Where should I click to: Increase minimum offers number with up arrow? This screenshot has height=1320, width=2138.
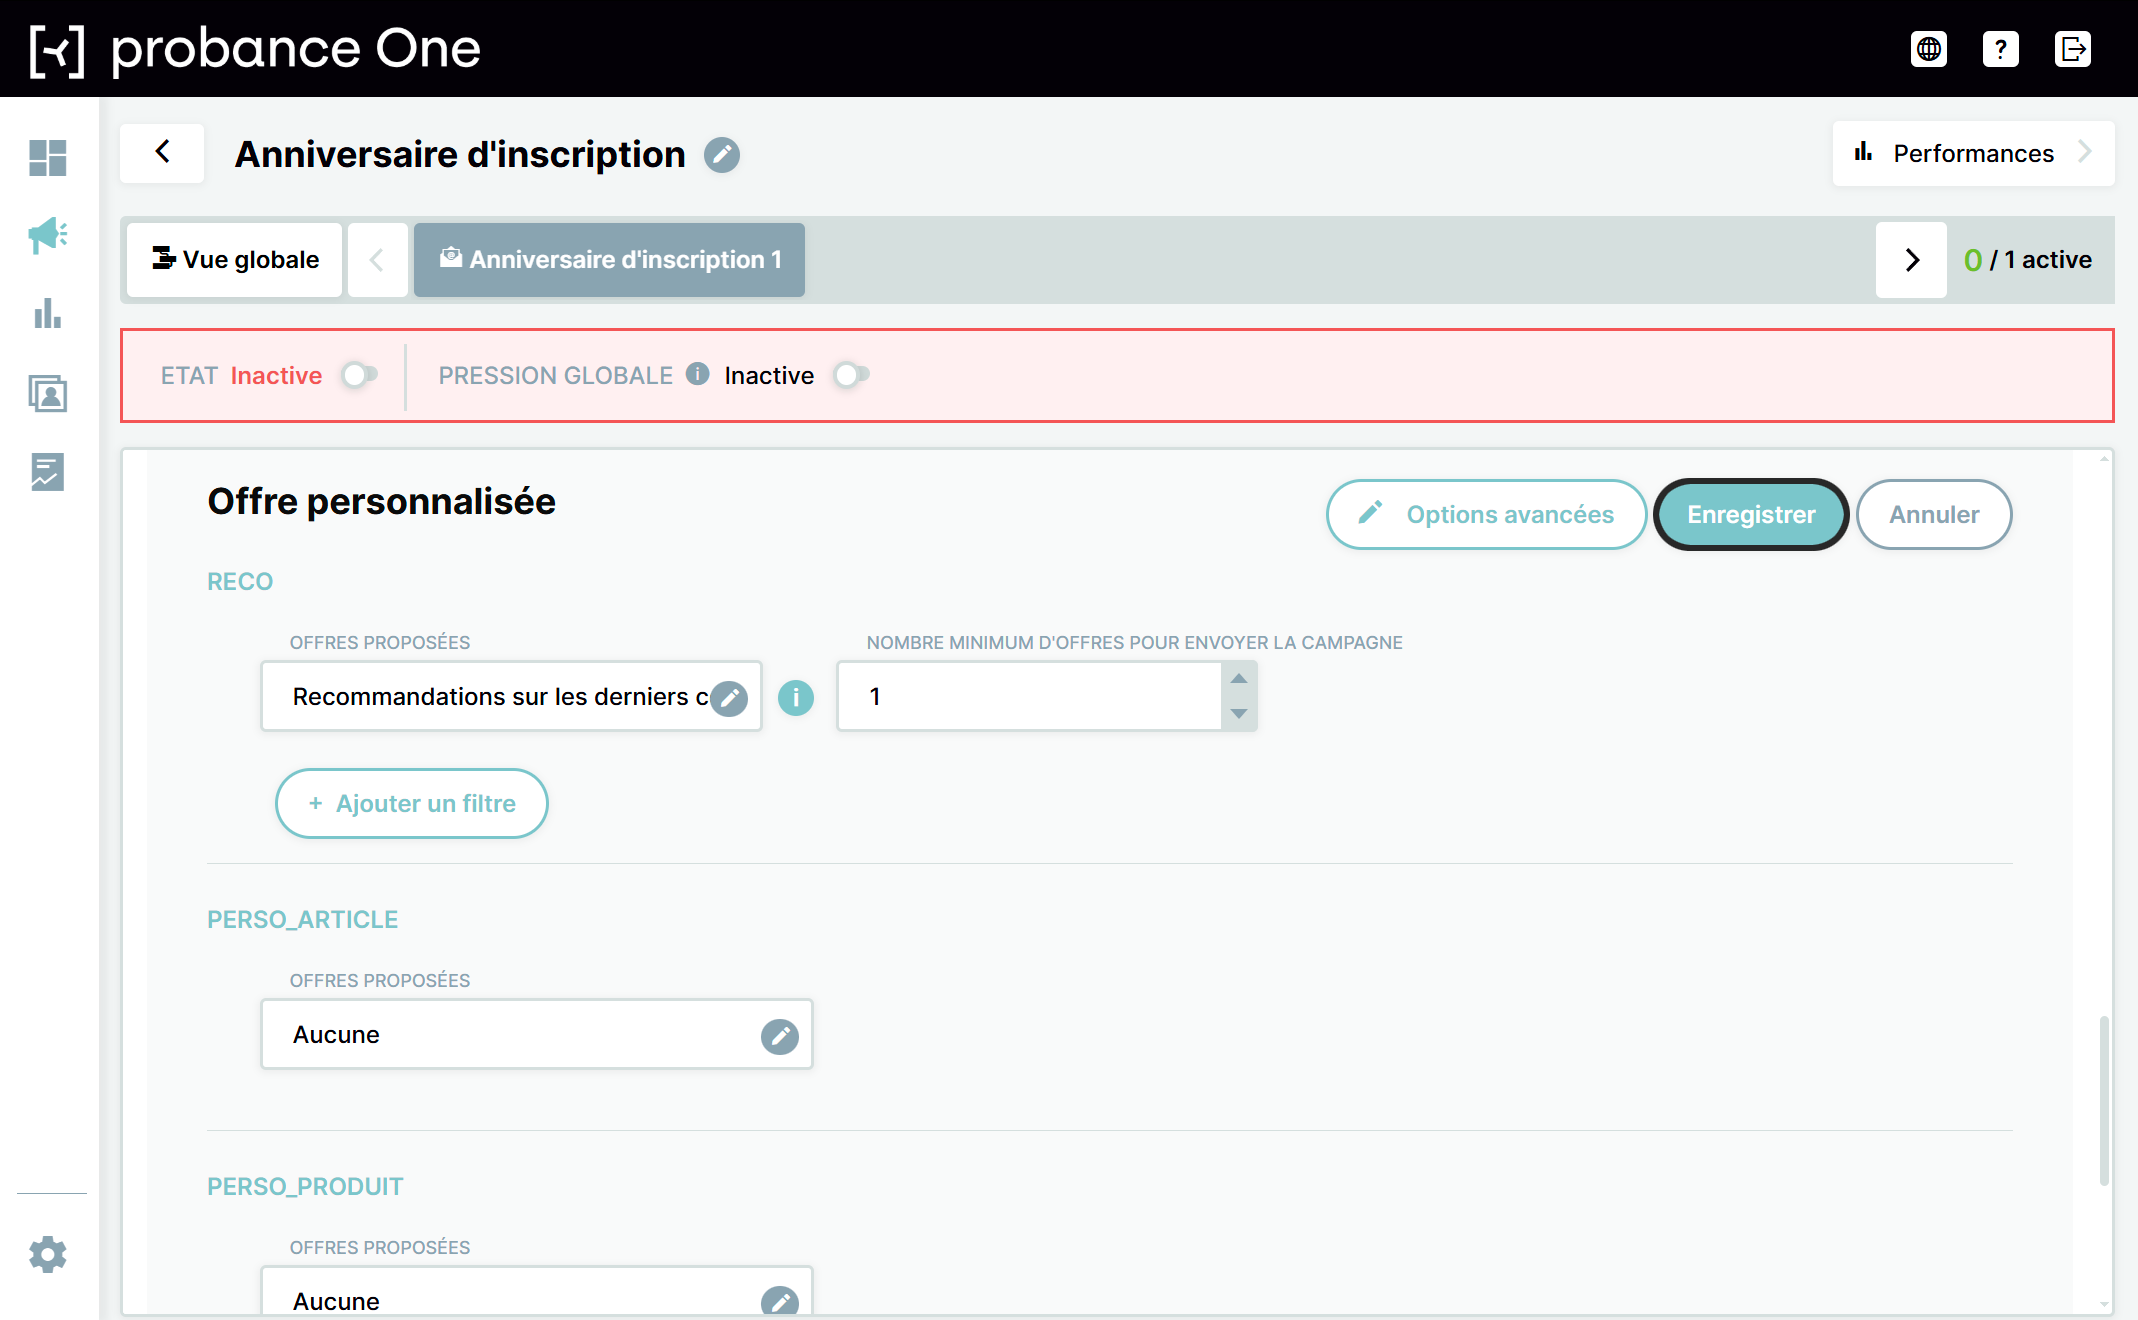point(1239,678)
